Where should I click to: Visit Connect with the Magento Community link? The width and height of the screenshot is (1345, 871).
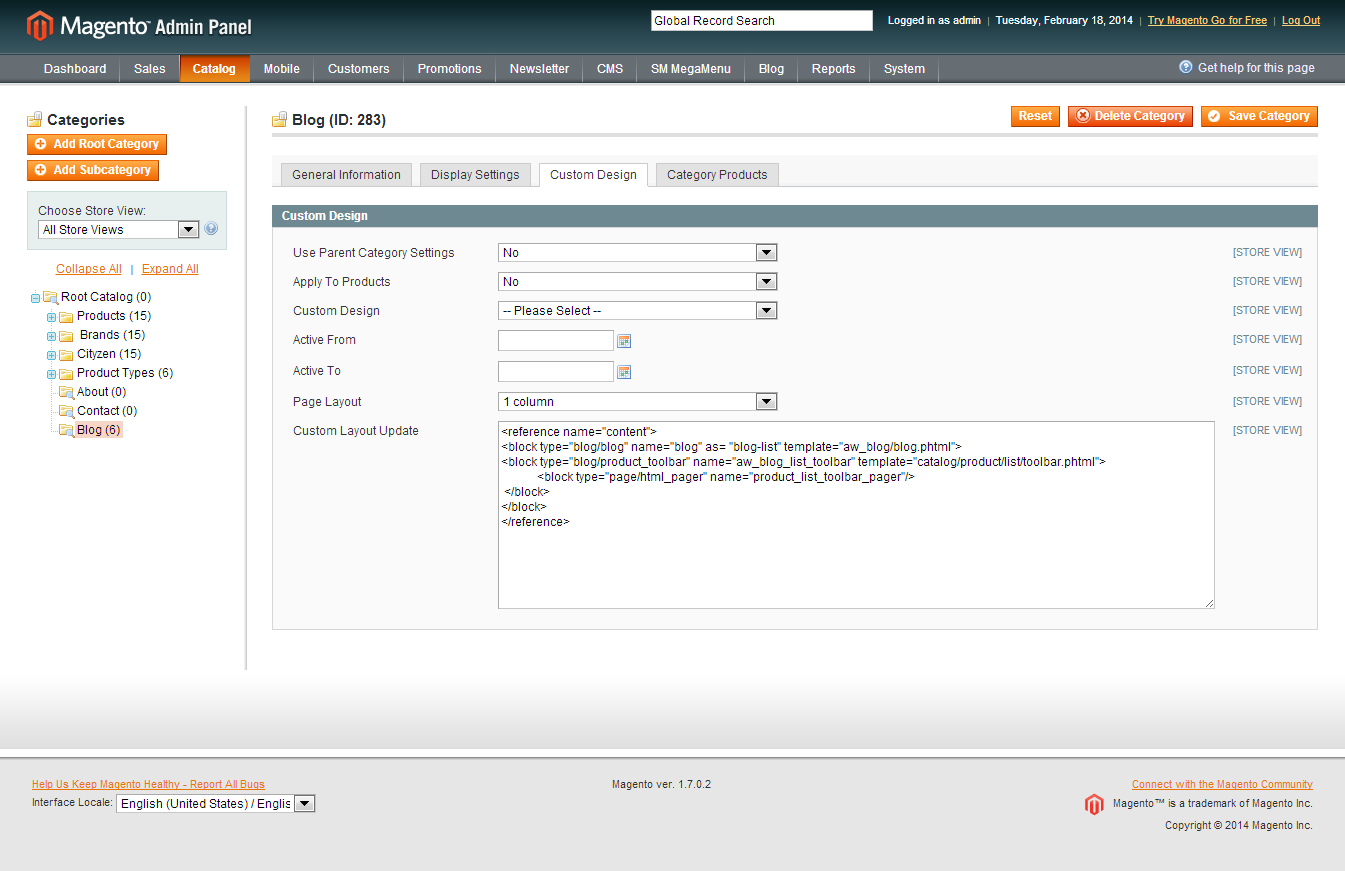pos(1222,785)
